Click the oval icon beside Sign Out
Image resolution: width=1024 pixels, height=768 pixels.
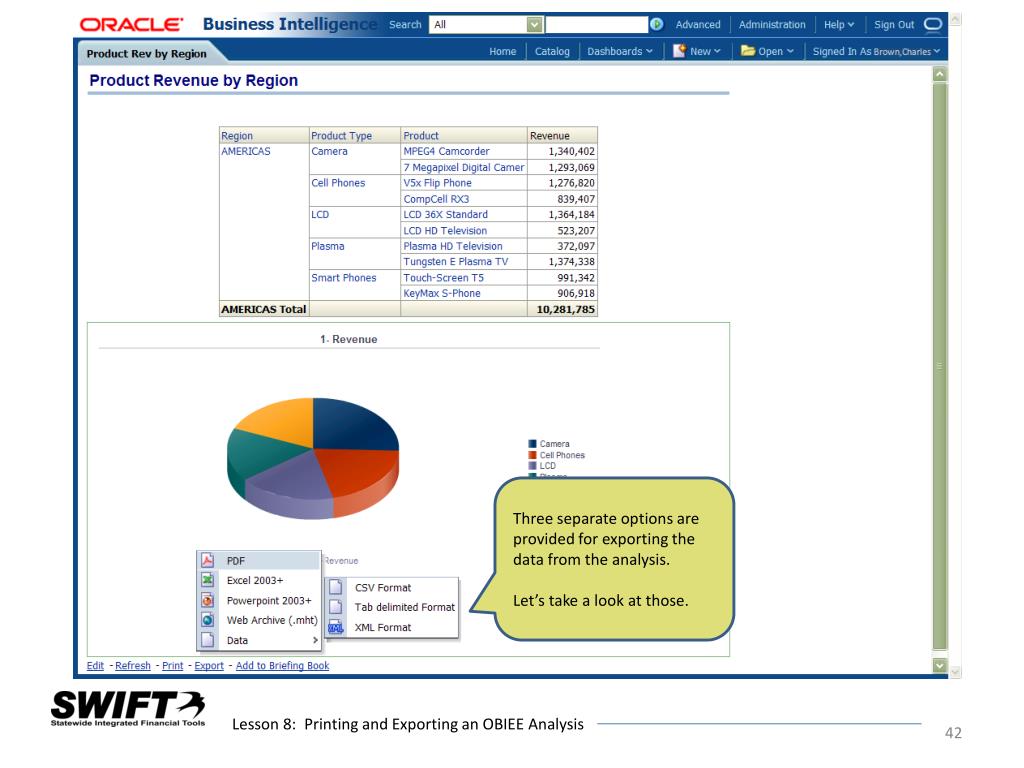[933, 24]
